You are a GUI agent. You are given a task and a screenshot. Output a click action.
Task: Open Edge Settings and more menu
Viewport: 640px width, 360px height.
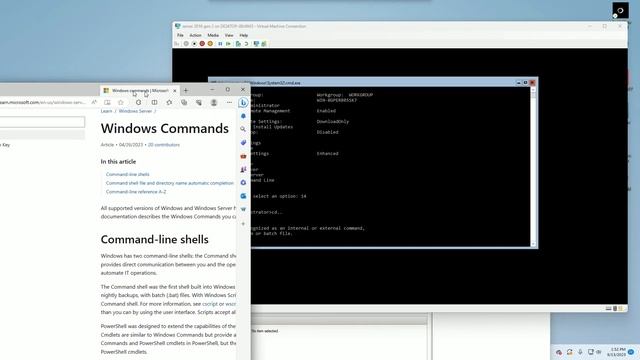pos(229,102)
